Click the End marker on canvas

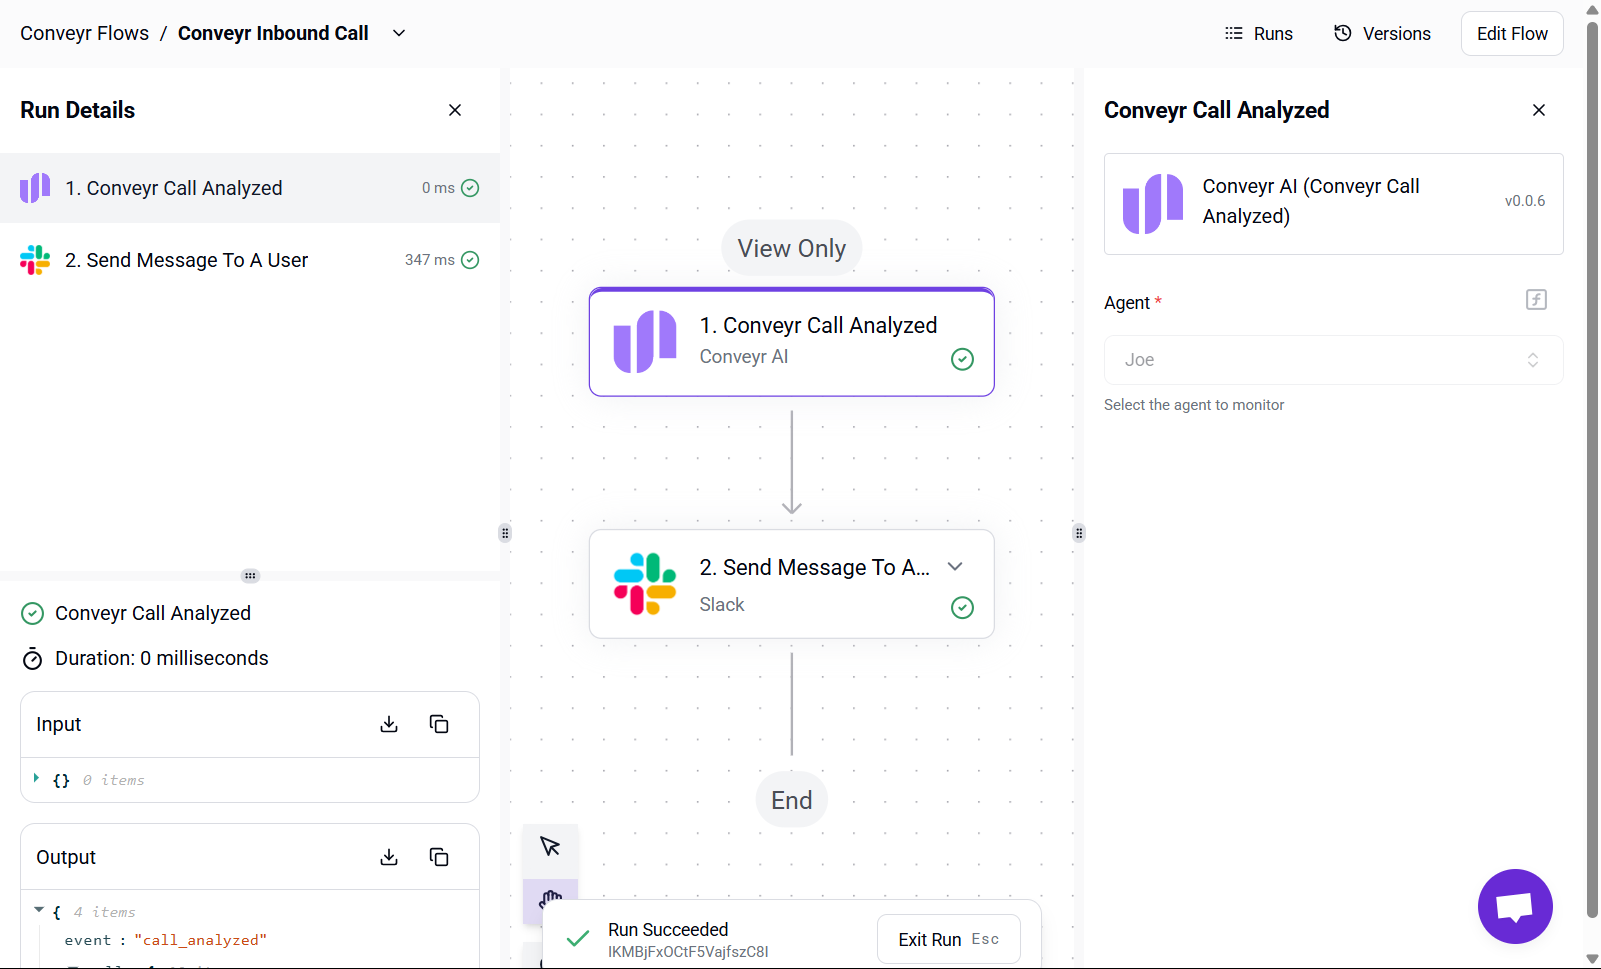pyautogui.click(x=792, y=800)
